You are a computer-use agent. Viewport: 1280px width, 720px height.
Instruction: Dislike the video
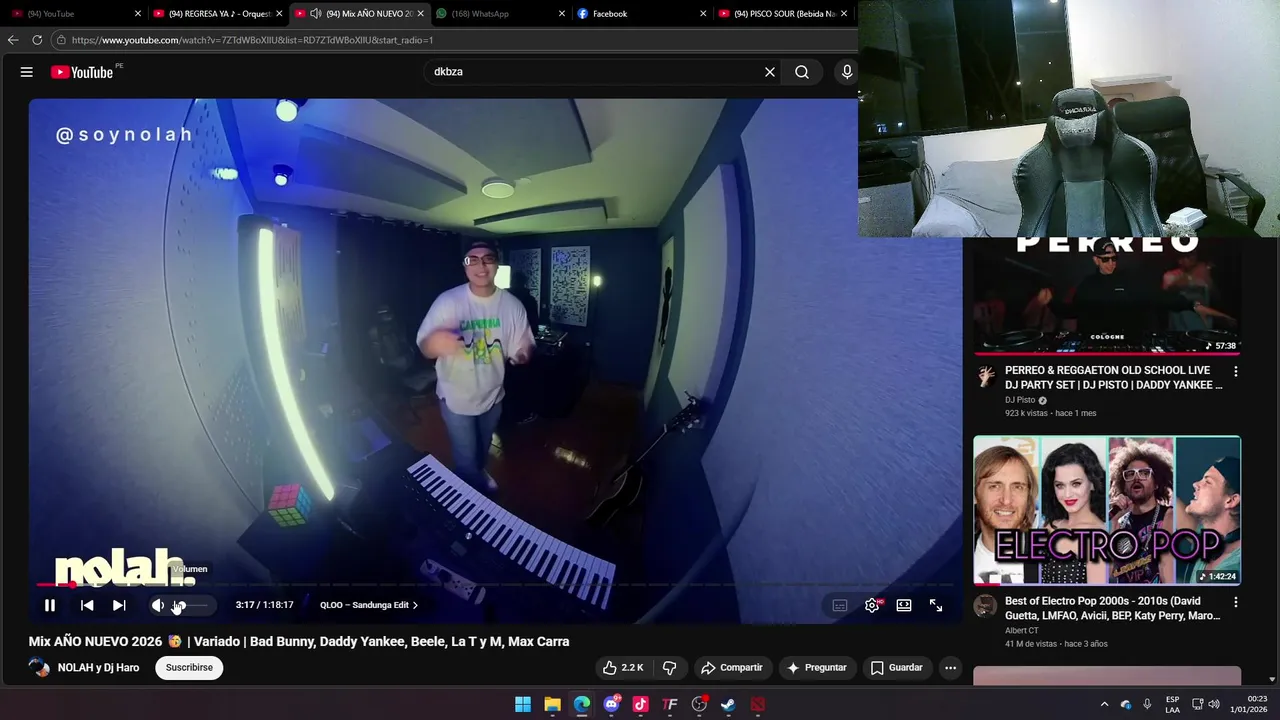point(670,667)
